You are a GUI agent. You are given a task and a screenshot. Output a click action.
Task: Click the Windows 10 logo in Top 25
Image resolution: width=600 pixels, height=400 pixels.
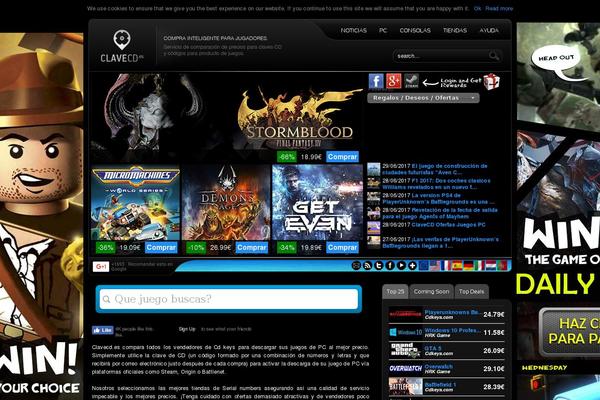coord(405,332)
